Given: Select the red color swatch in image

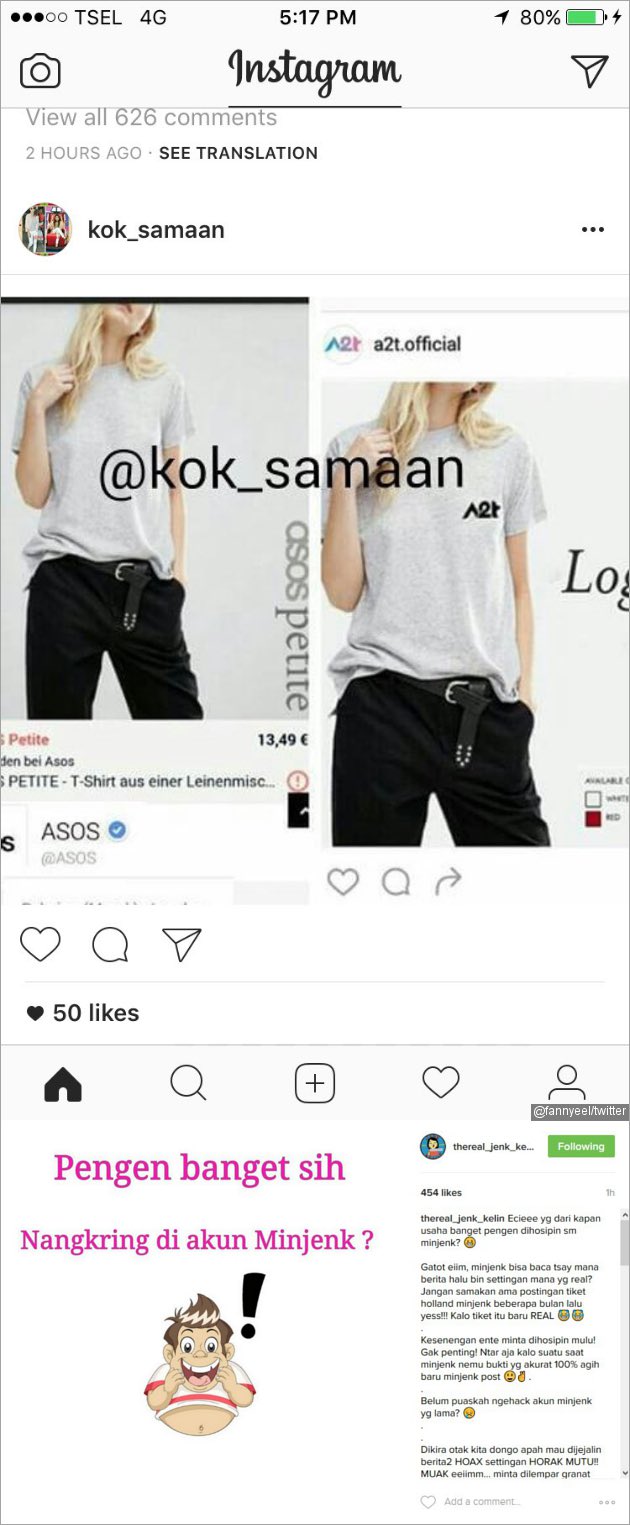Looking at the screenshot, I should (593, 820).
